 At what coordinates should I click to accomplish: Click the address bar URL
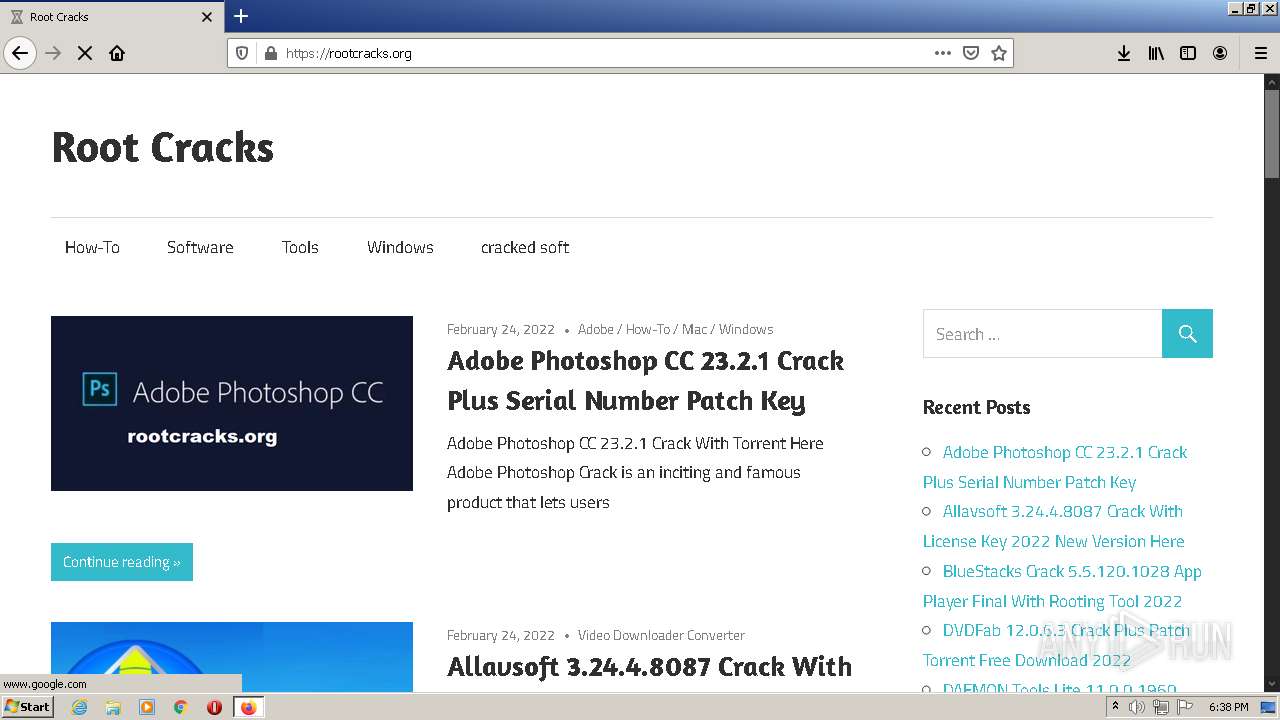[348, 53]
